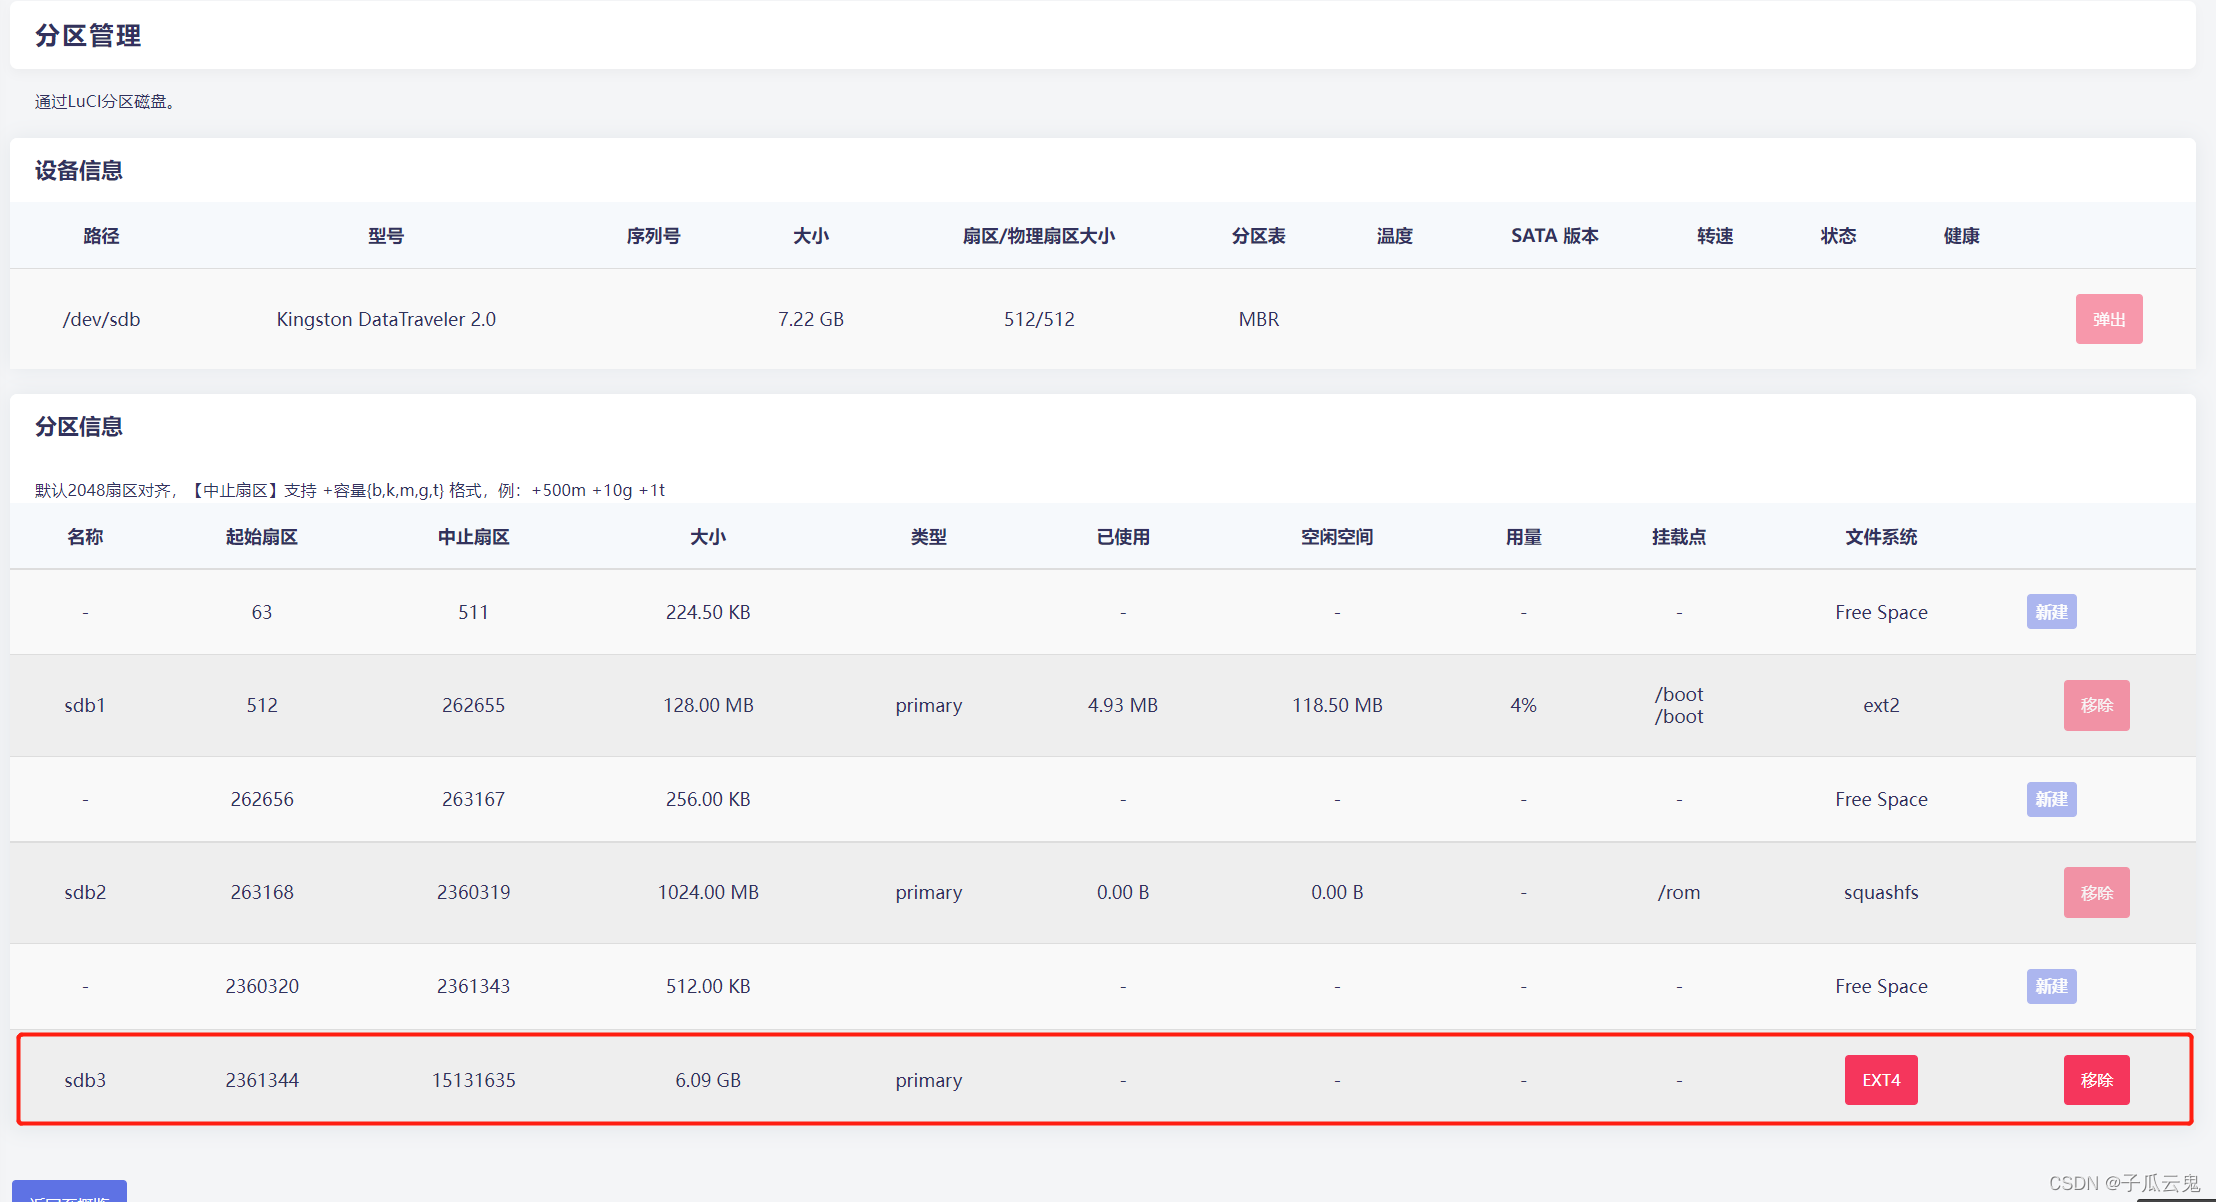Remove the sdb2 squashfs partition with 移除

[x=2096, y=892]
